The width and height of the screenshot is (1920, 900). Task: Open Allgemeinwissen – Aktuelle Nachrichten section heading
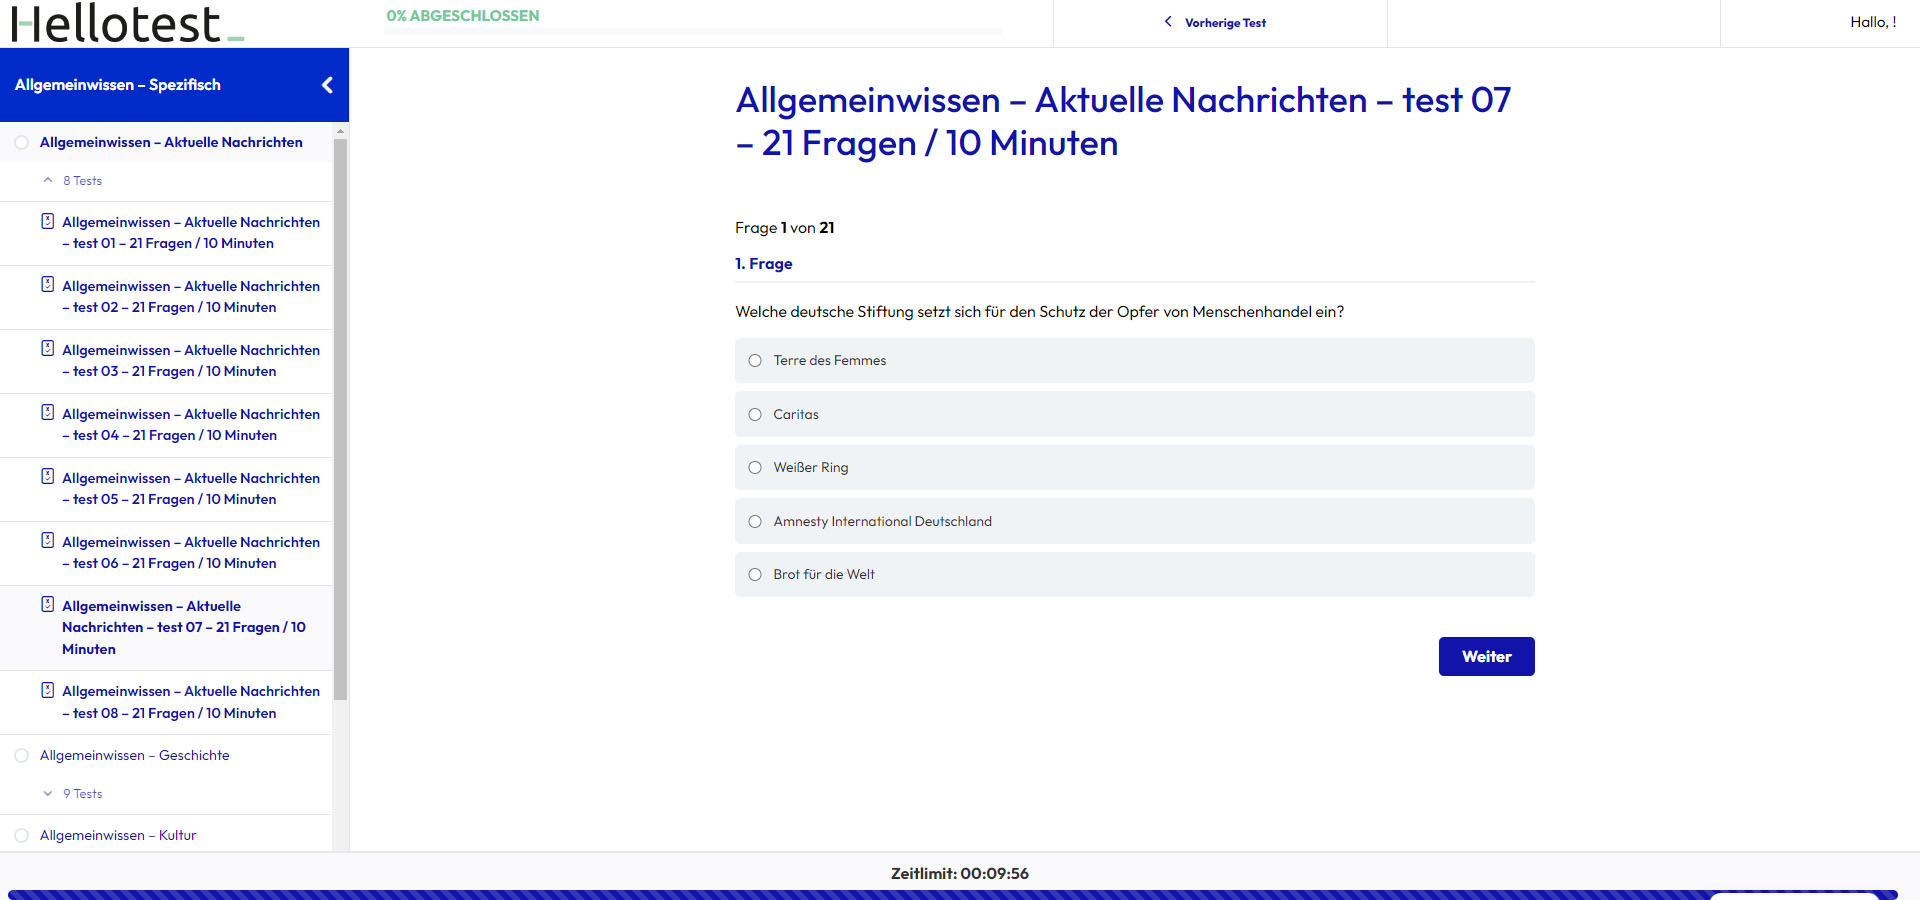tap(171, 143)
